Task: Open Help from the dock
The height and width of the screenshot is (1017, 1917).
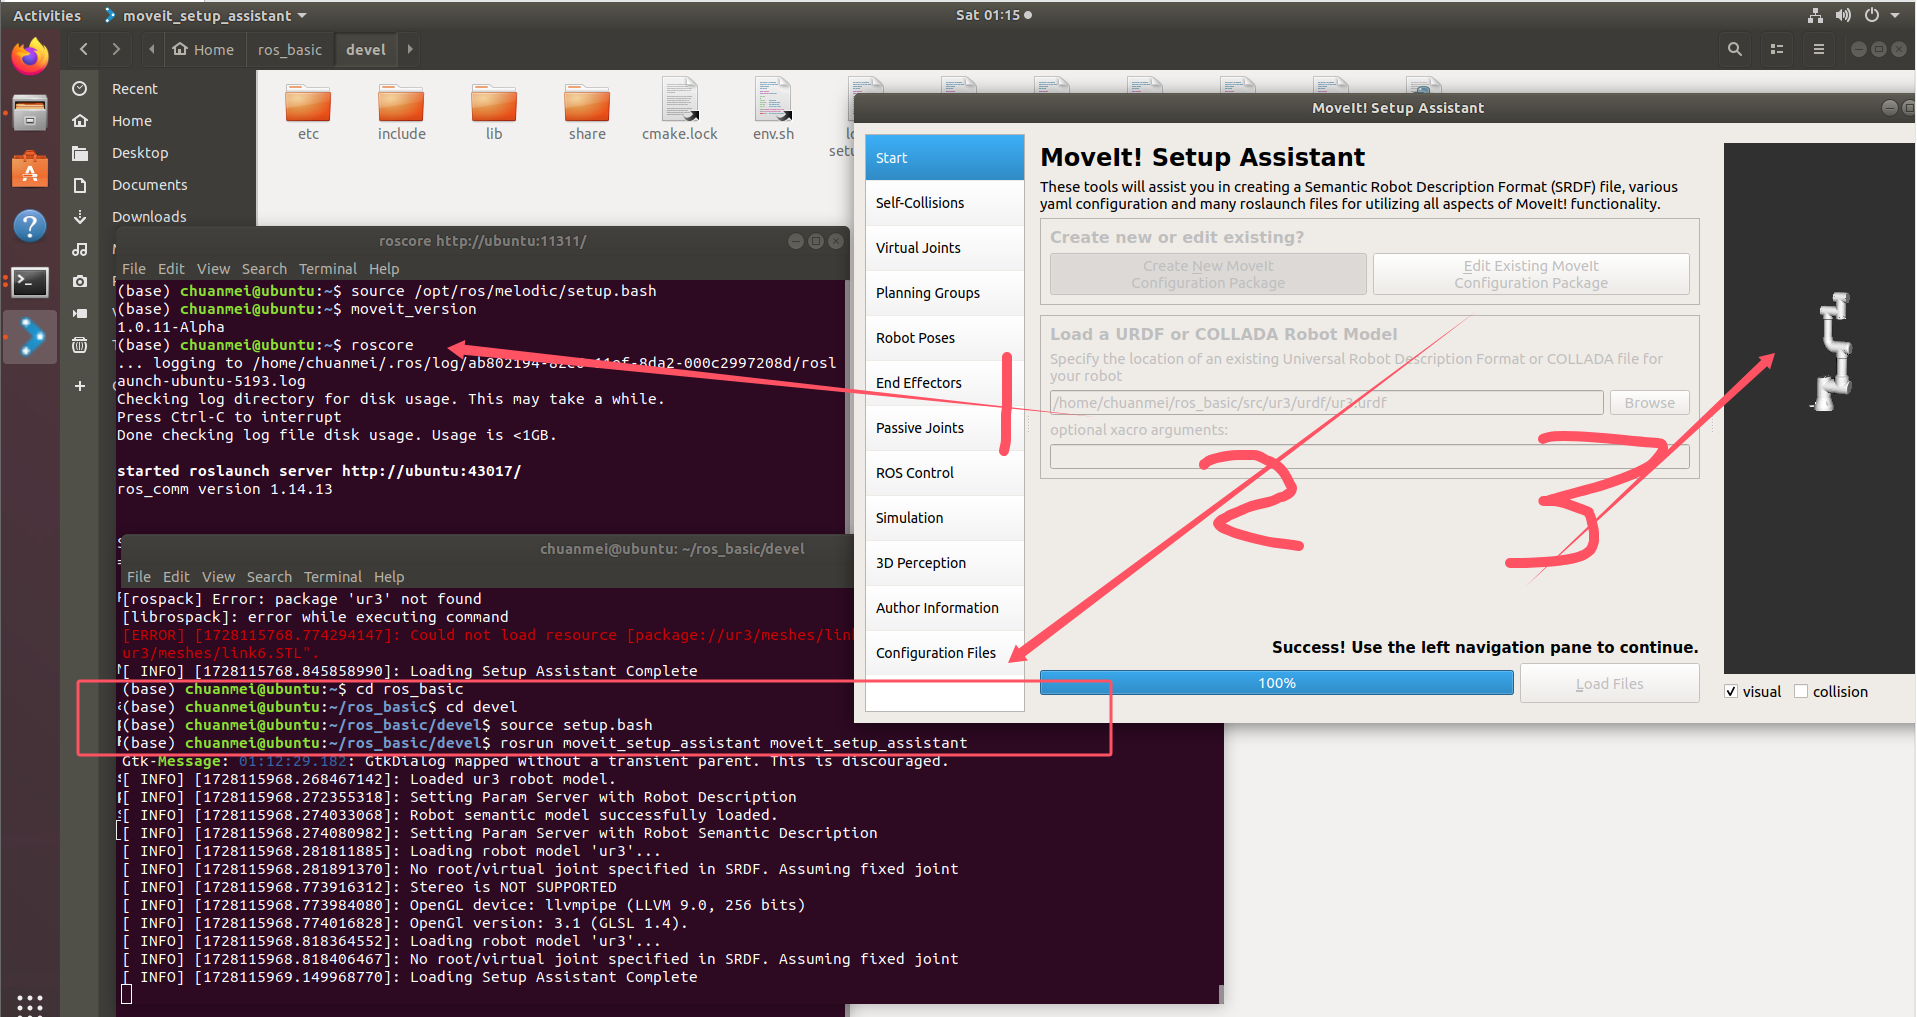Action: click(x=30, y=226)
